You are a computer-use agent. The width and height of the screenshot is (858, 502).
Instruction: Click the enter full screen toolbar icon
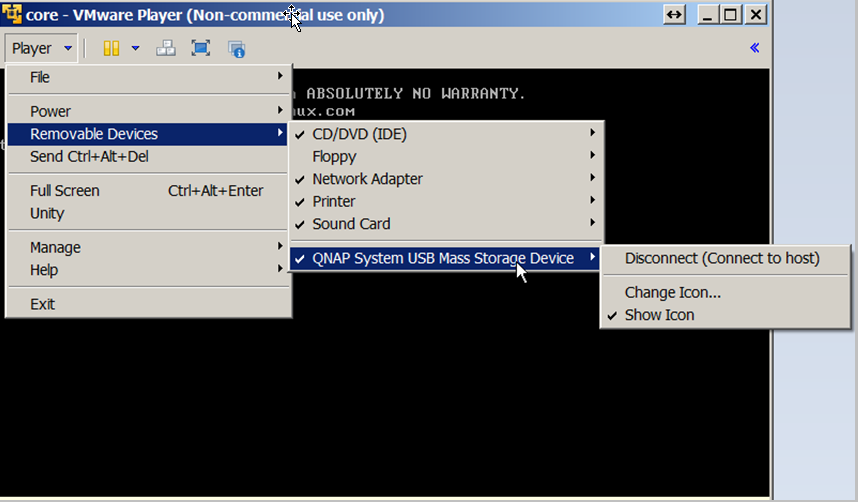201,48
